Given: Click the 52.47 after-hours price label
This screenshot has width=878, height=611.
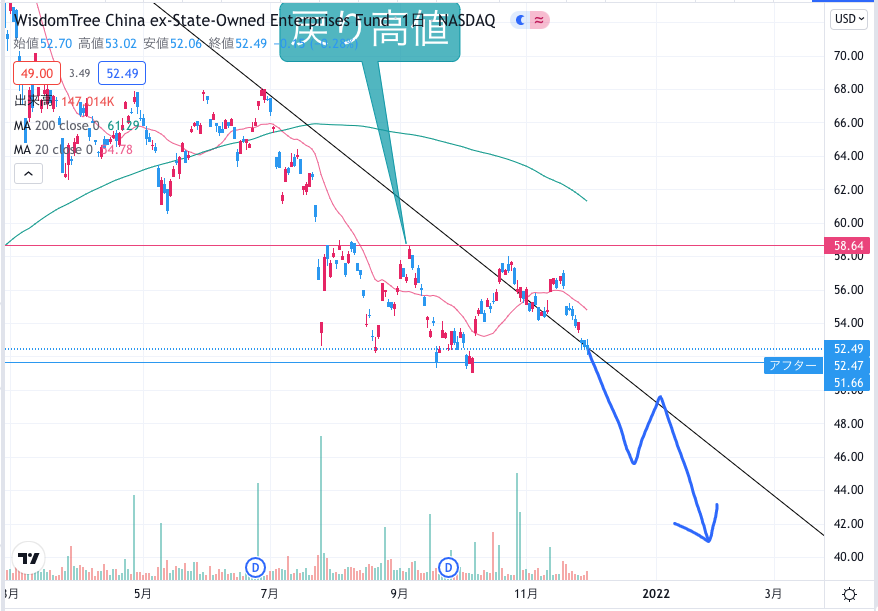Looking at the screenshot, I should (847, 366).
